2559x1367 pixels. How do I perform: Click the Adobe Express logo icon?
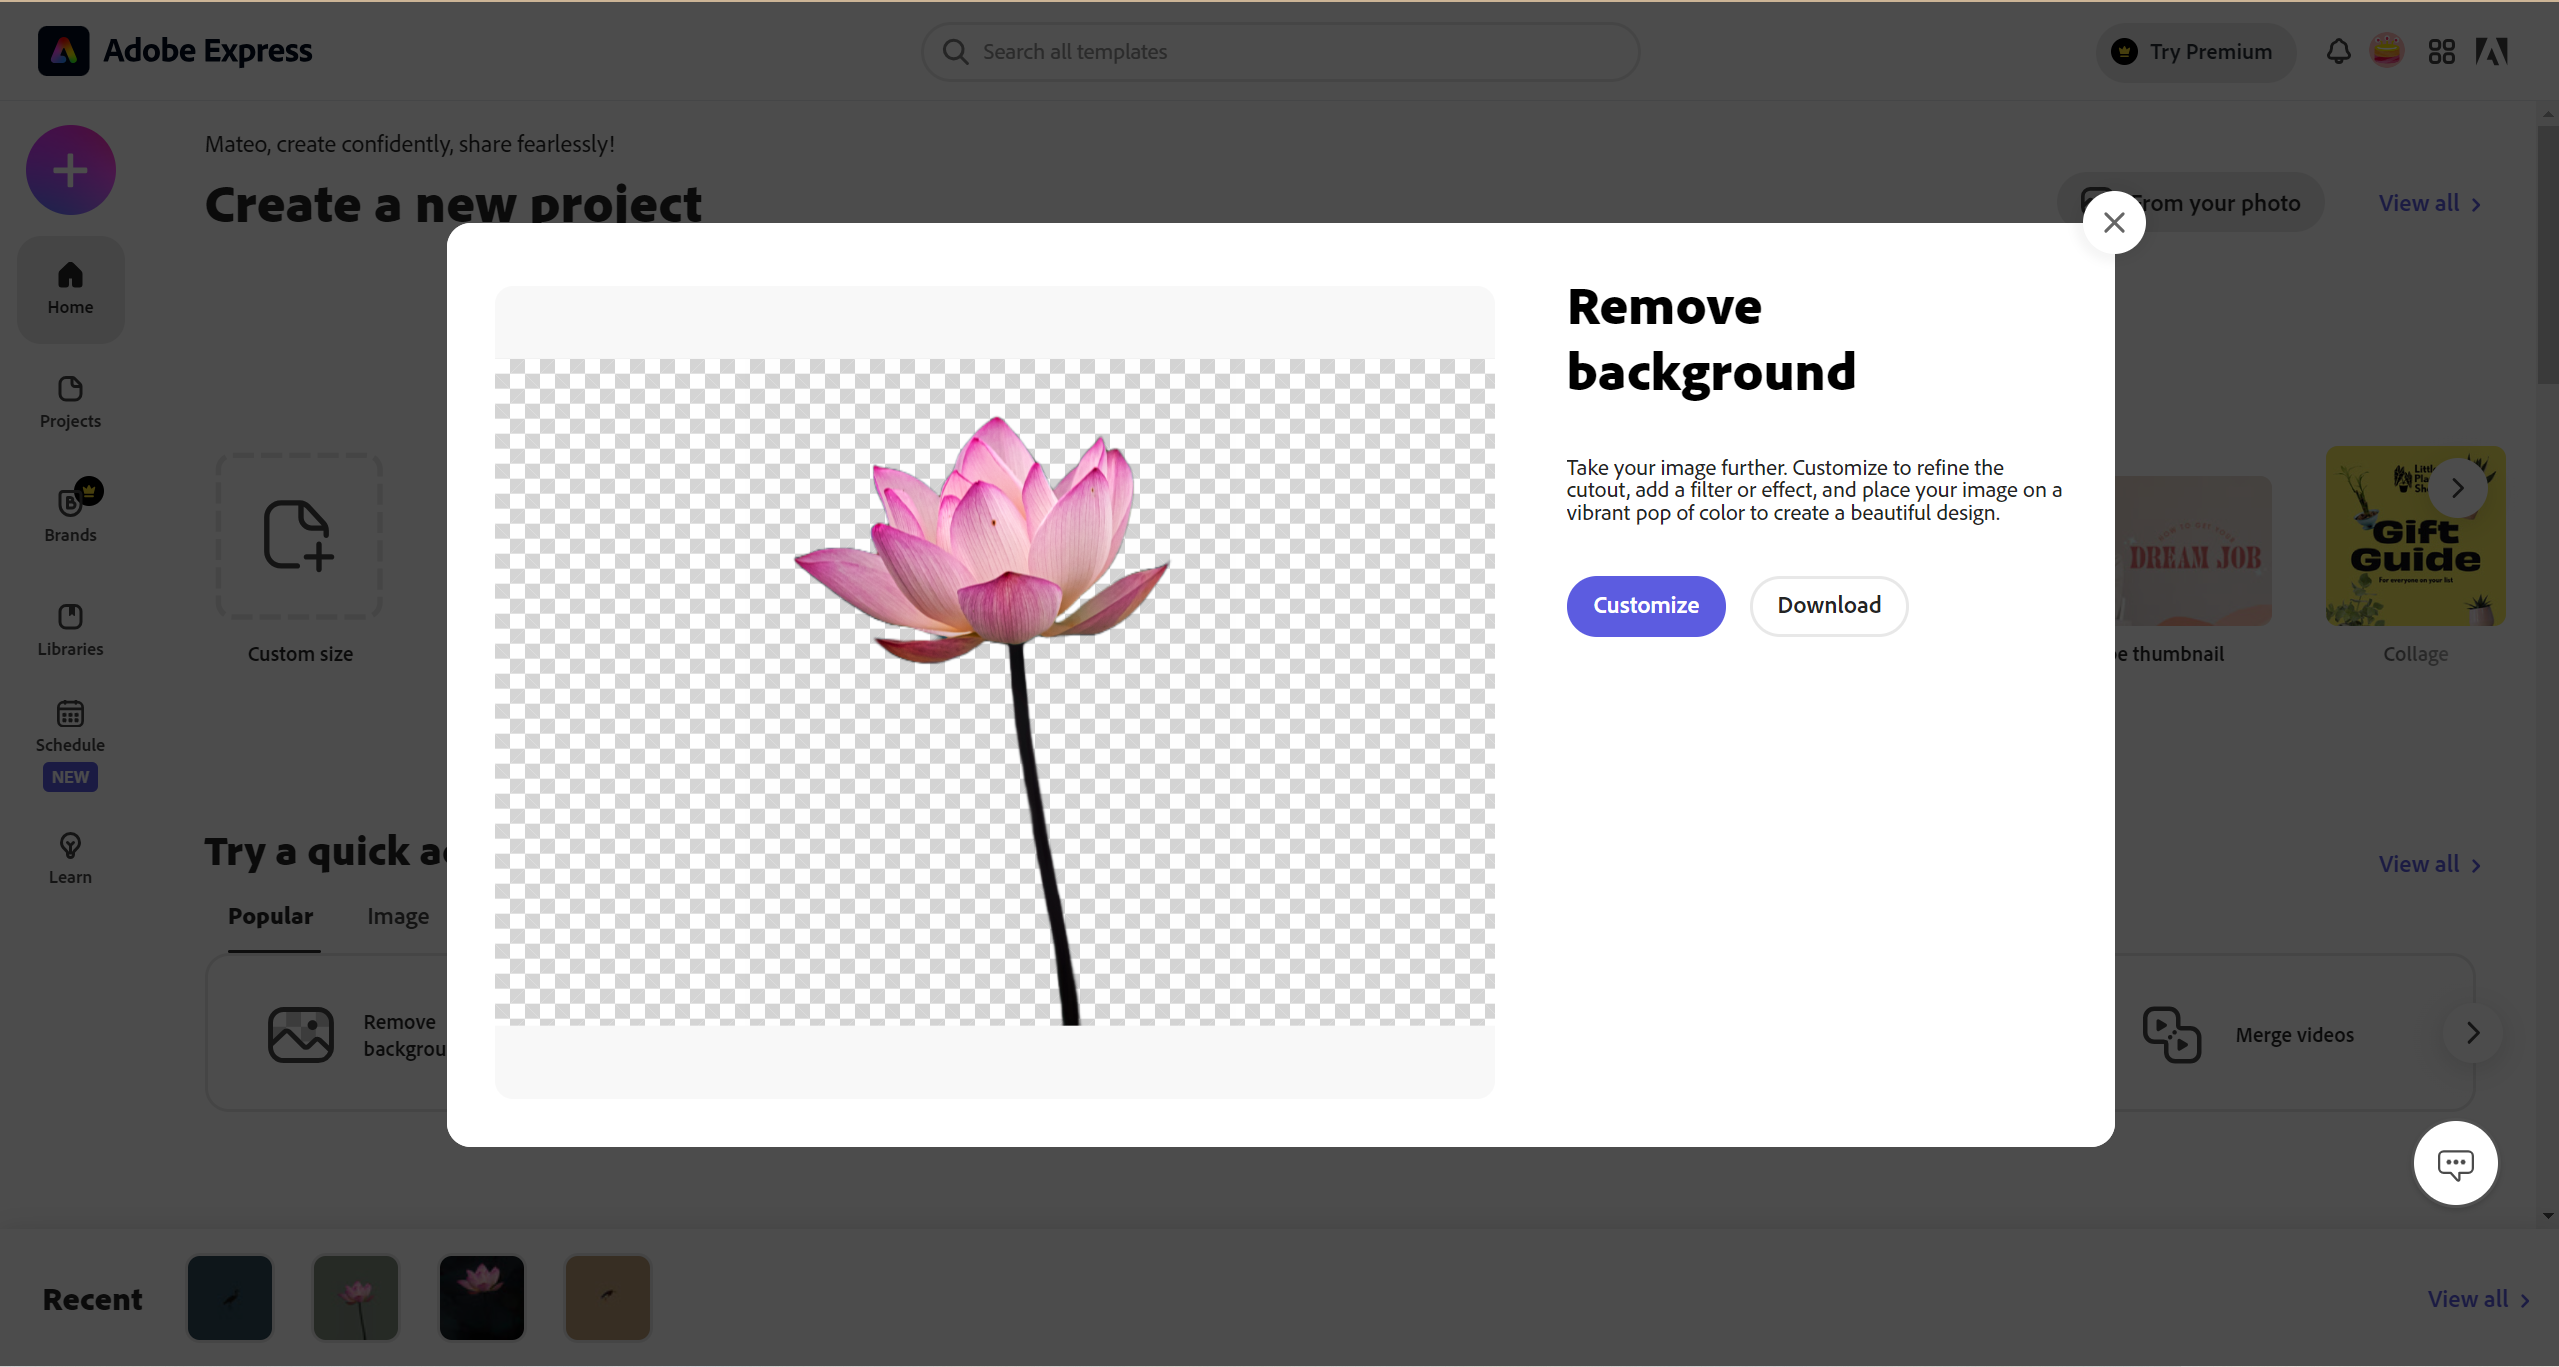(63, 51)
